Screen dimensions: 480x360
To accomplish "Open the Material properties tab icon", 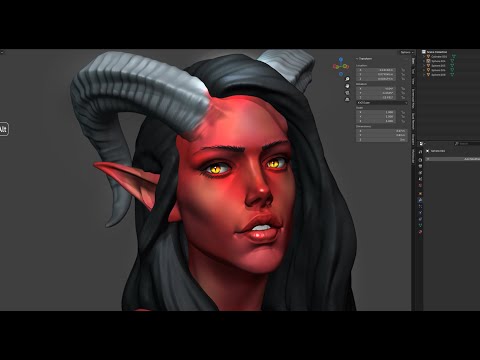I will click(x=420, y=232).
